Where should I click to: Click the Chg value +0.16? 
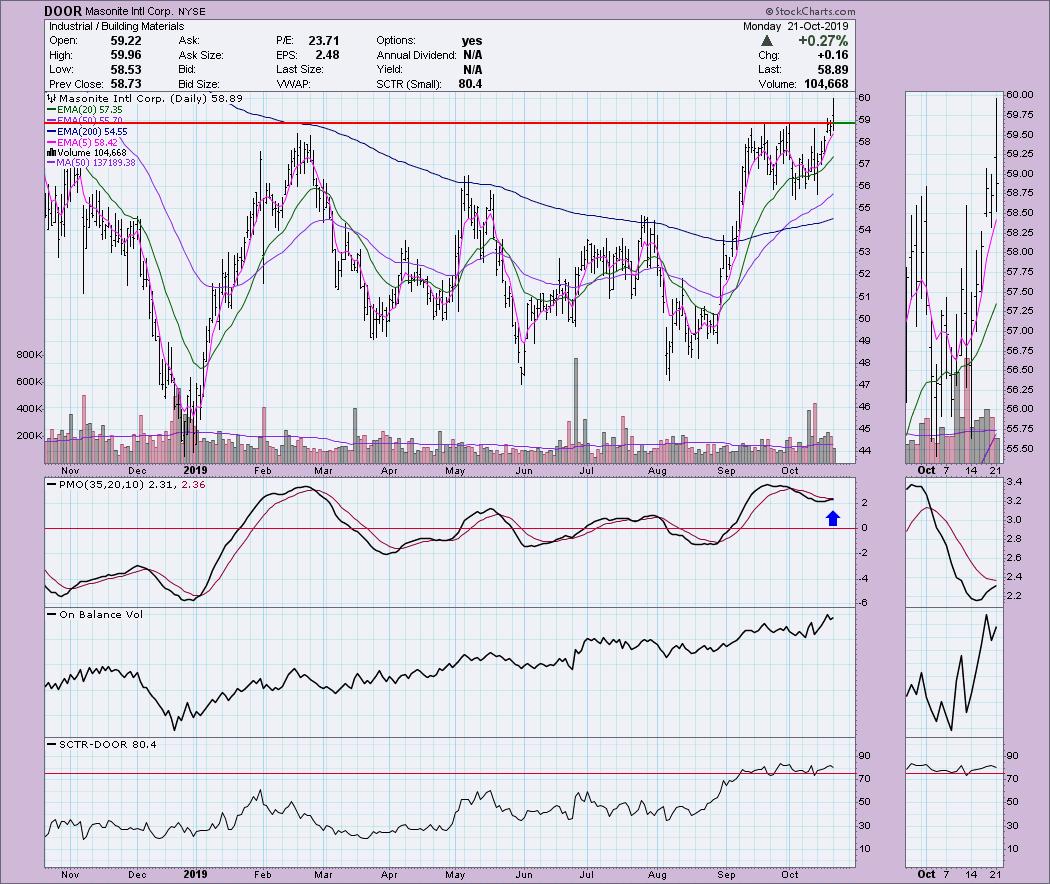(832, 55)
